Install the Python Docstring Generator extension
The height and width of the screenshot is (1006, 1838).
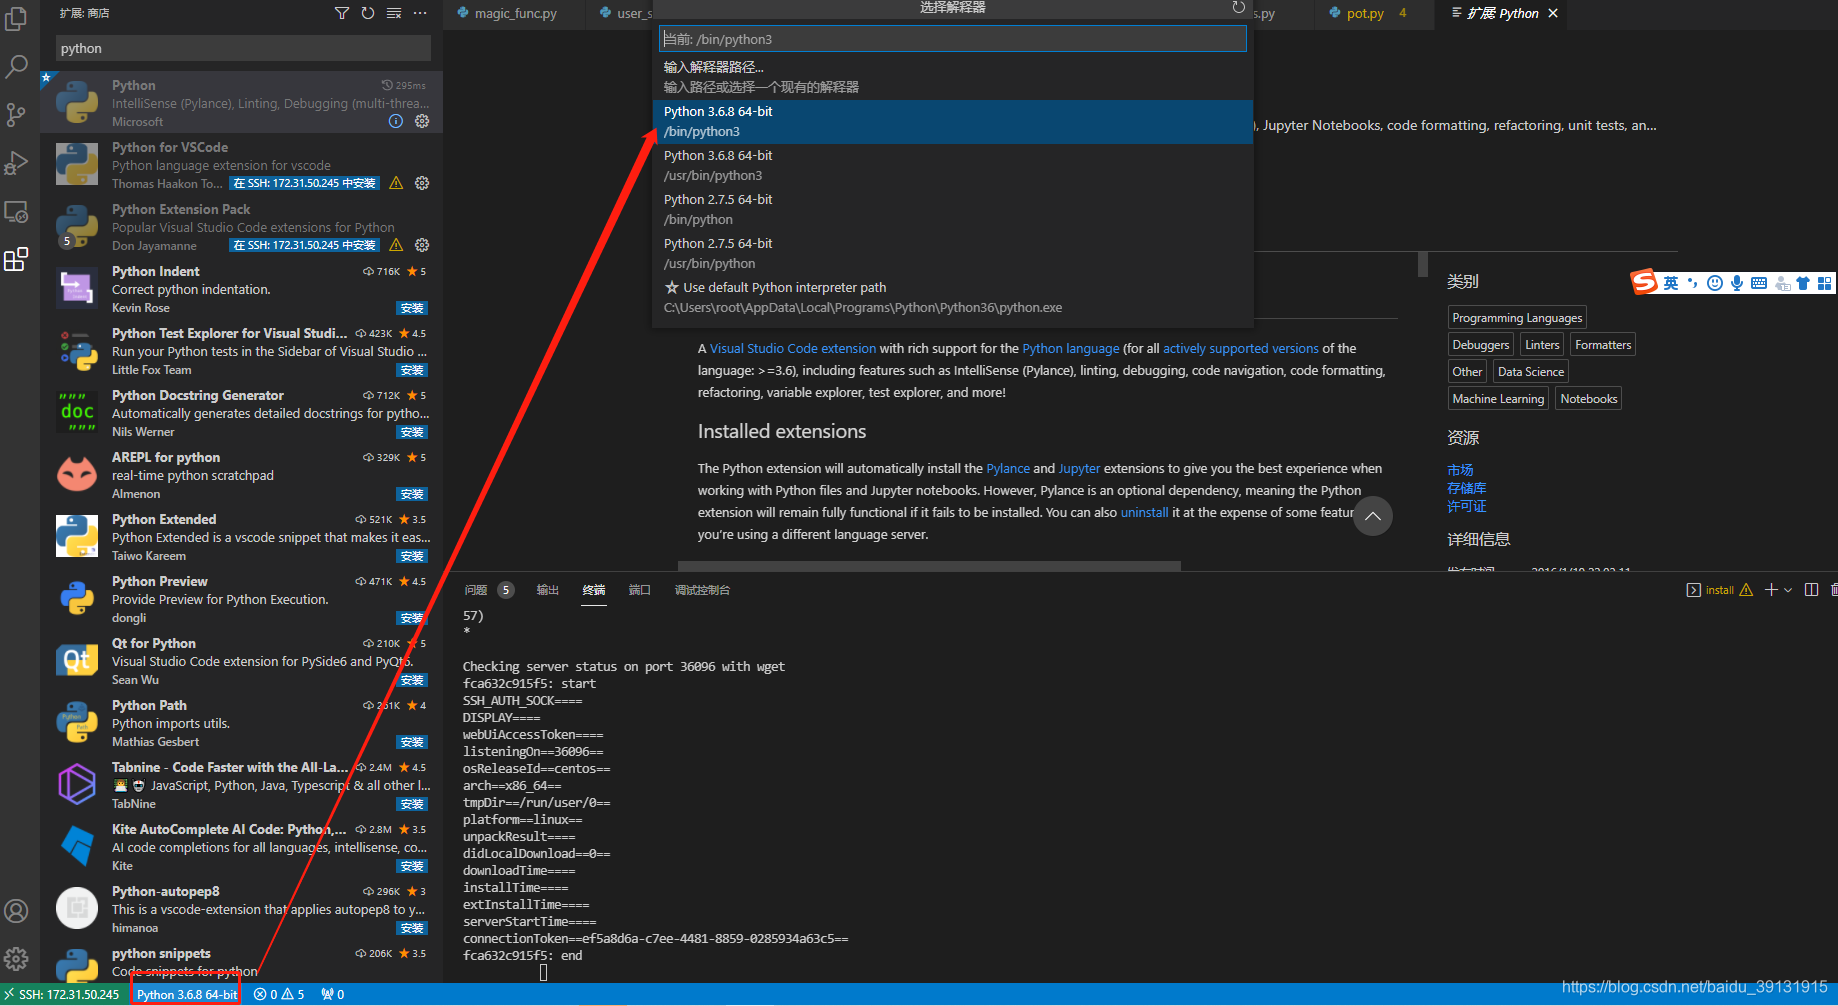point(412,432)
